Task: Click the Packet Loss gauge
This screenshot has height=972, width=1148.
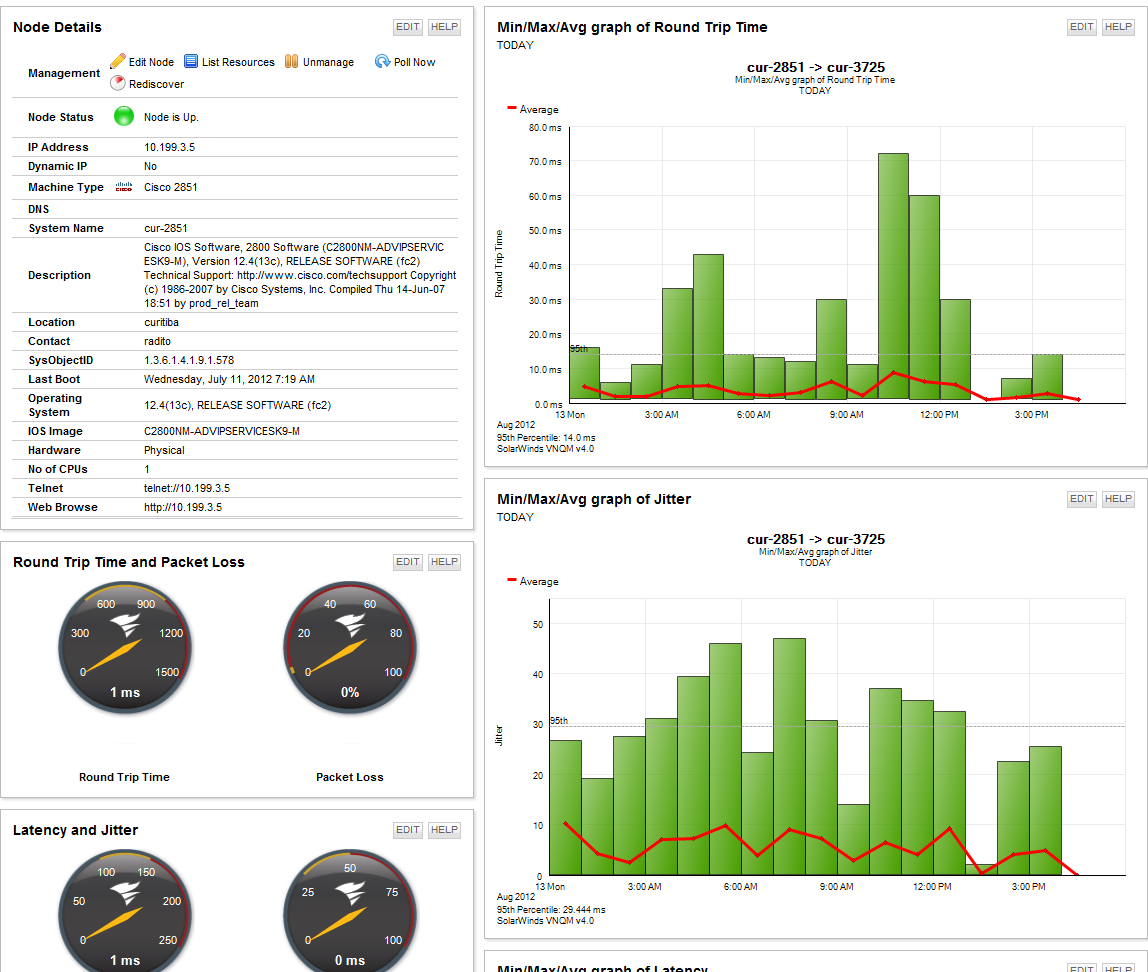Action: [350, 648]
